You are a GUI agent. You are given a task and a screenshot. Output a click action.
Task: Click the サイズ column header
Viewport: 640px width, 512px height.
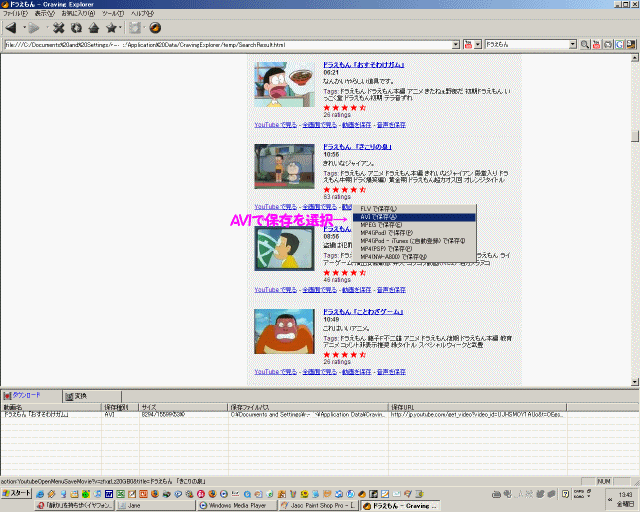coord(183,407)
